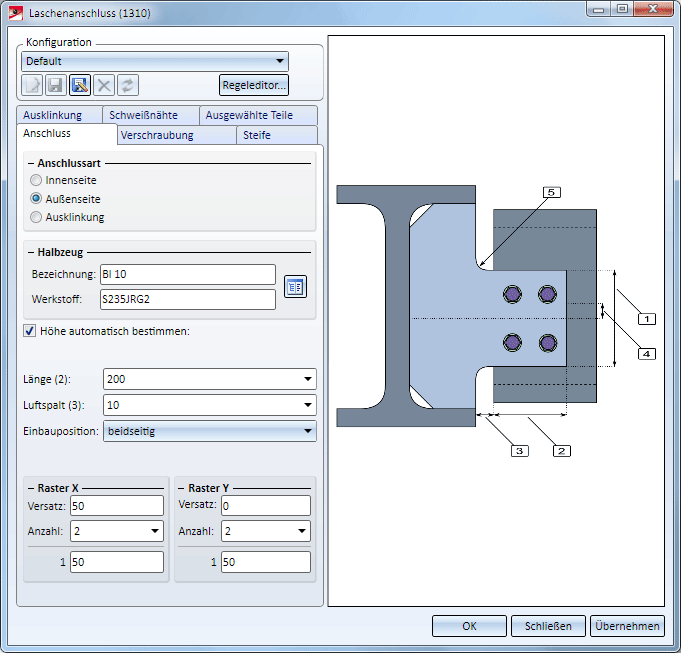Select the Innenseite radio button
Screen dimensions: 681x653
point(37,181)
